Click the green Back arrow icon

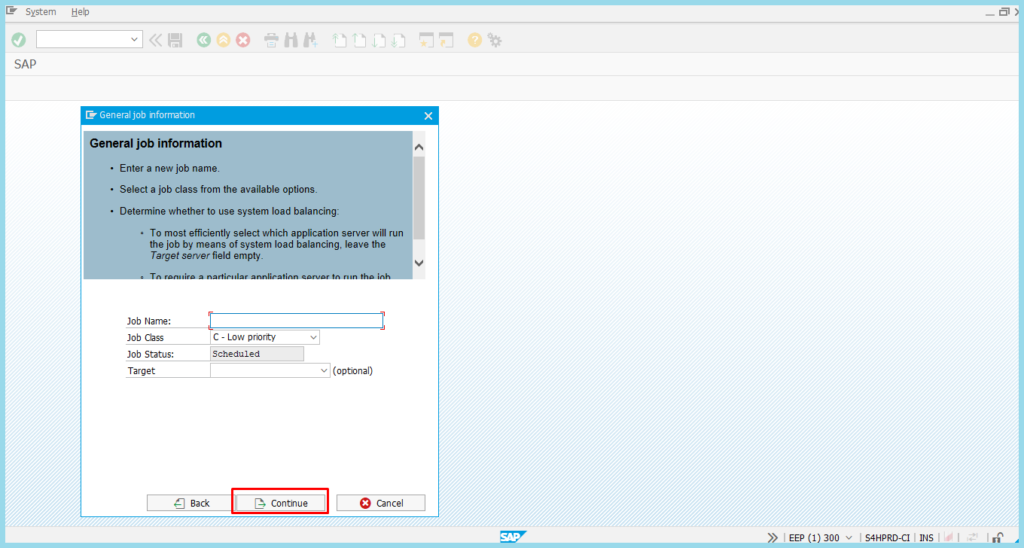tap(204, 40)
